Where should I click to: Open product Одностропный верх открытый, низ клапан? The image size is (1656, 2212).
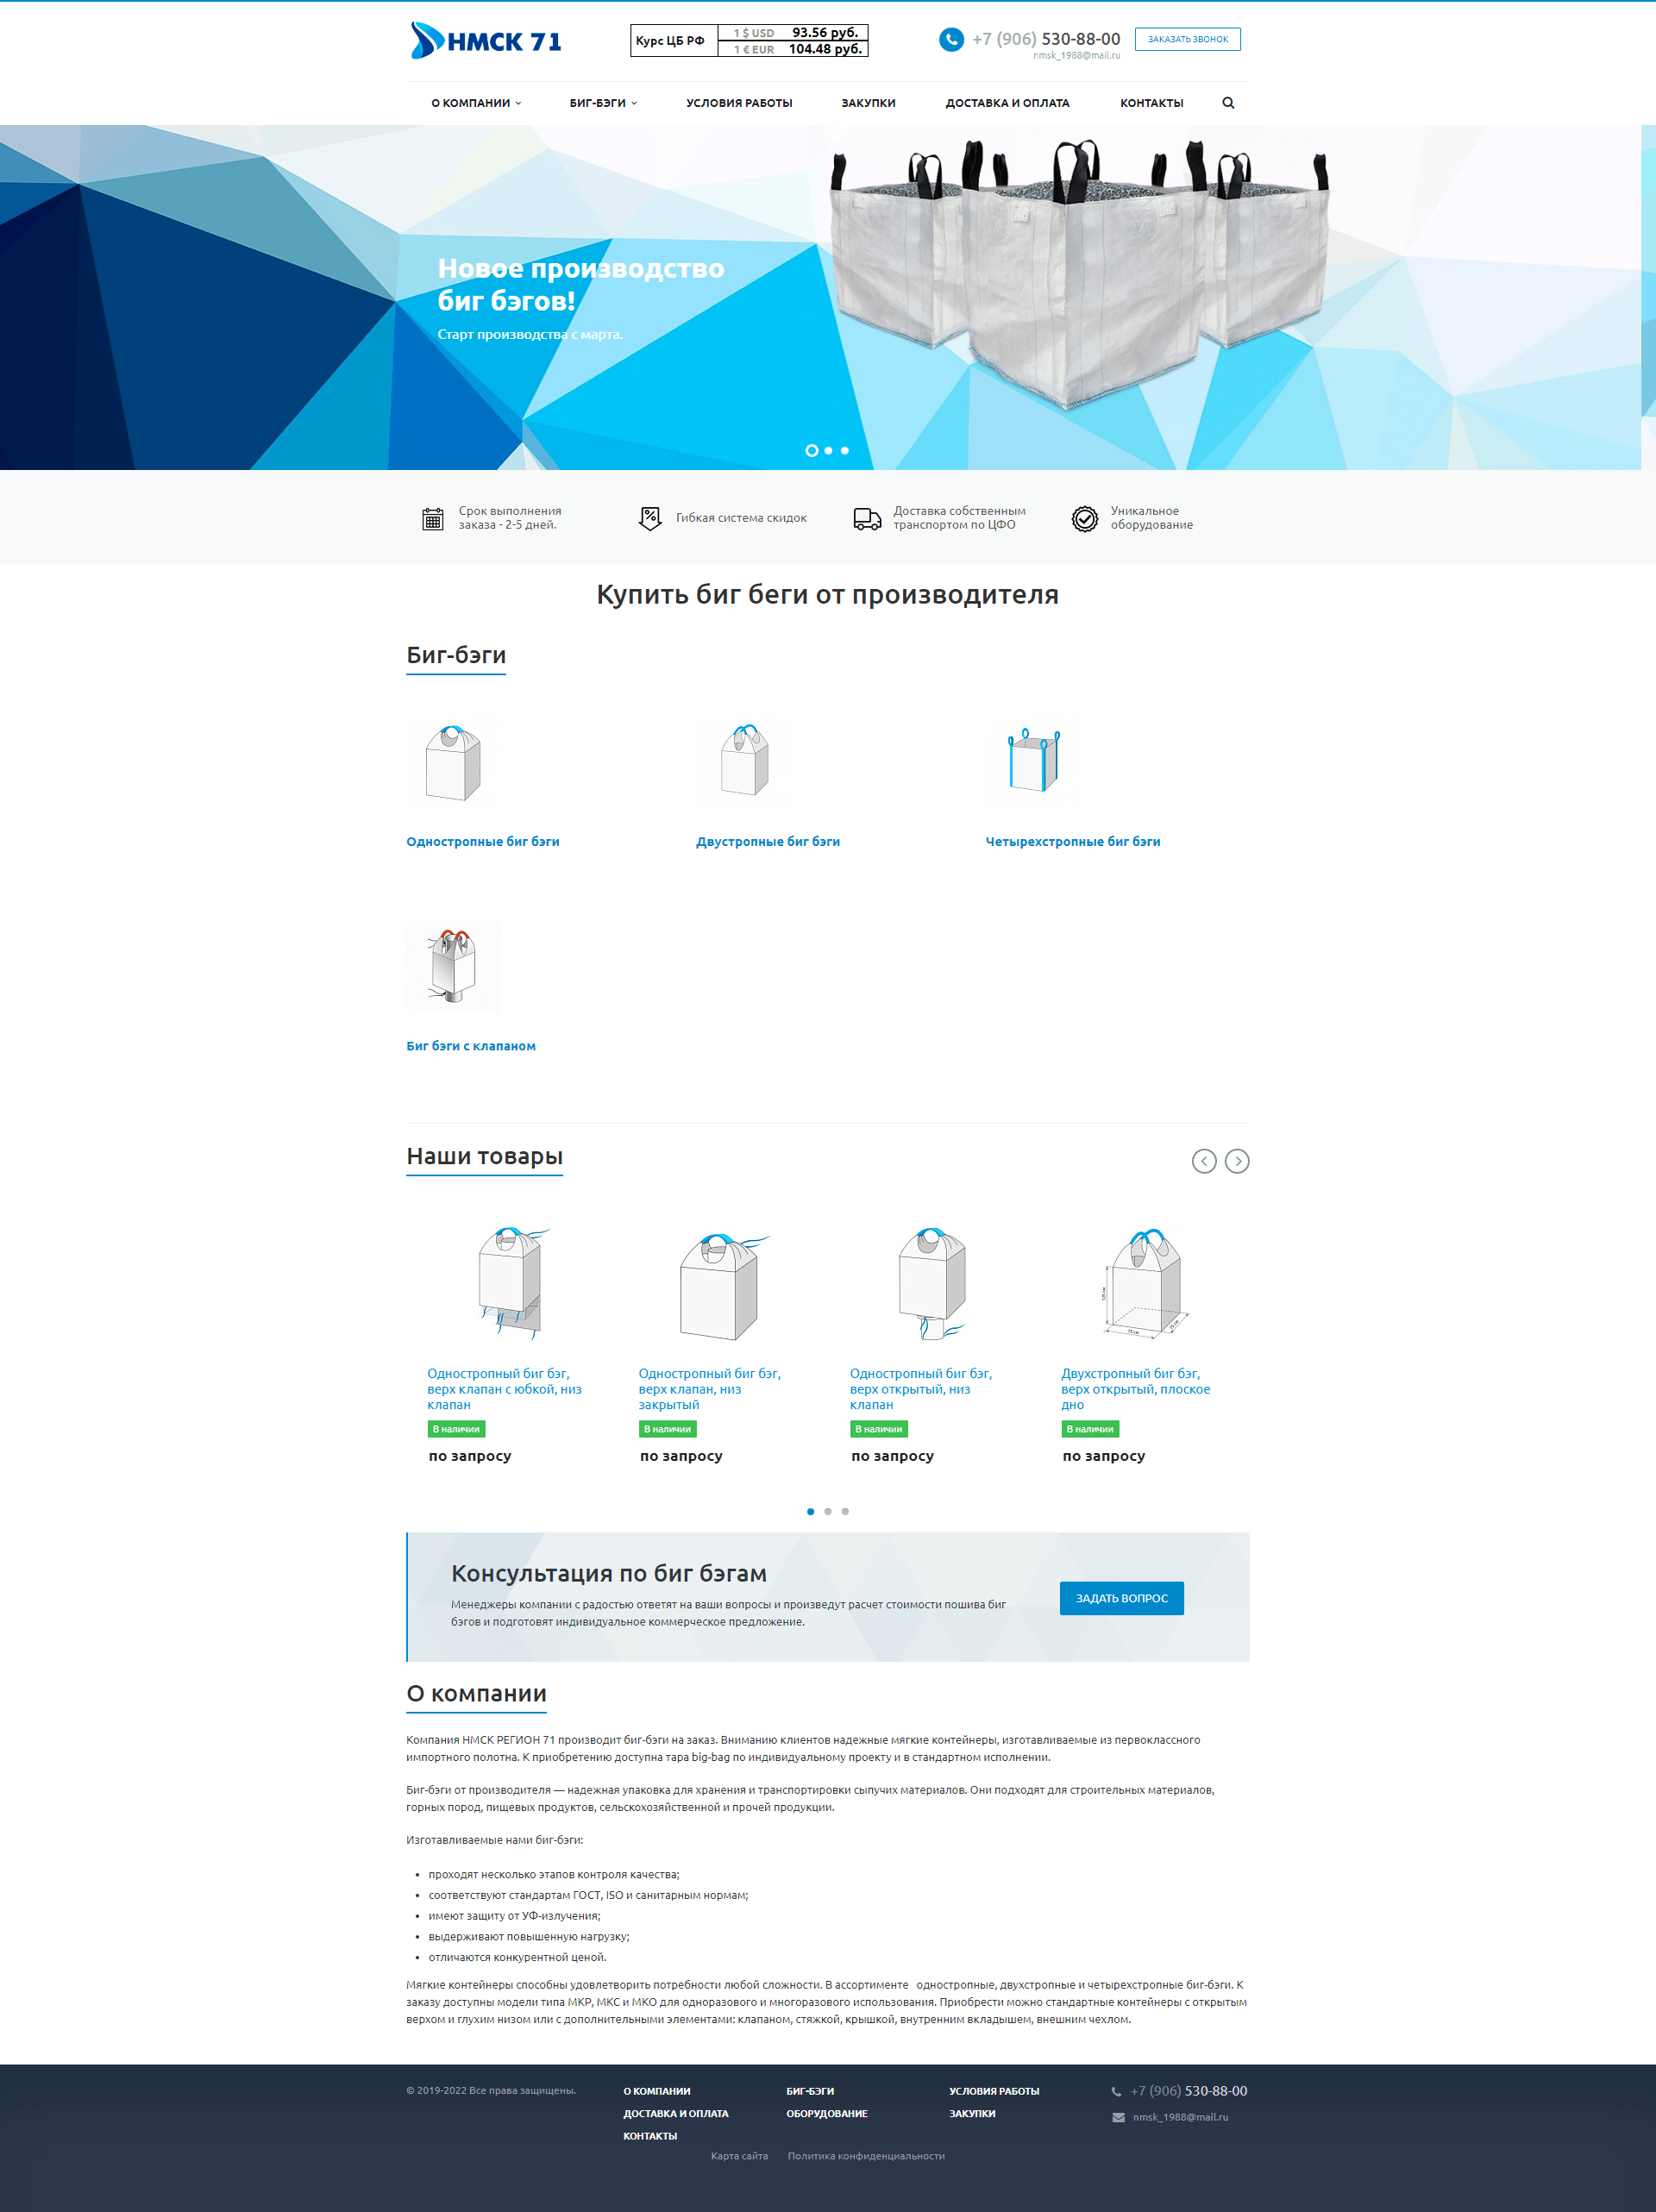pyautogui.click(x=921, y=1389)
